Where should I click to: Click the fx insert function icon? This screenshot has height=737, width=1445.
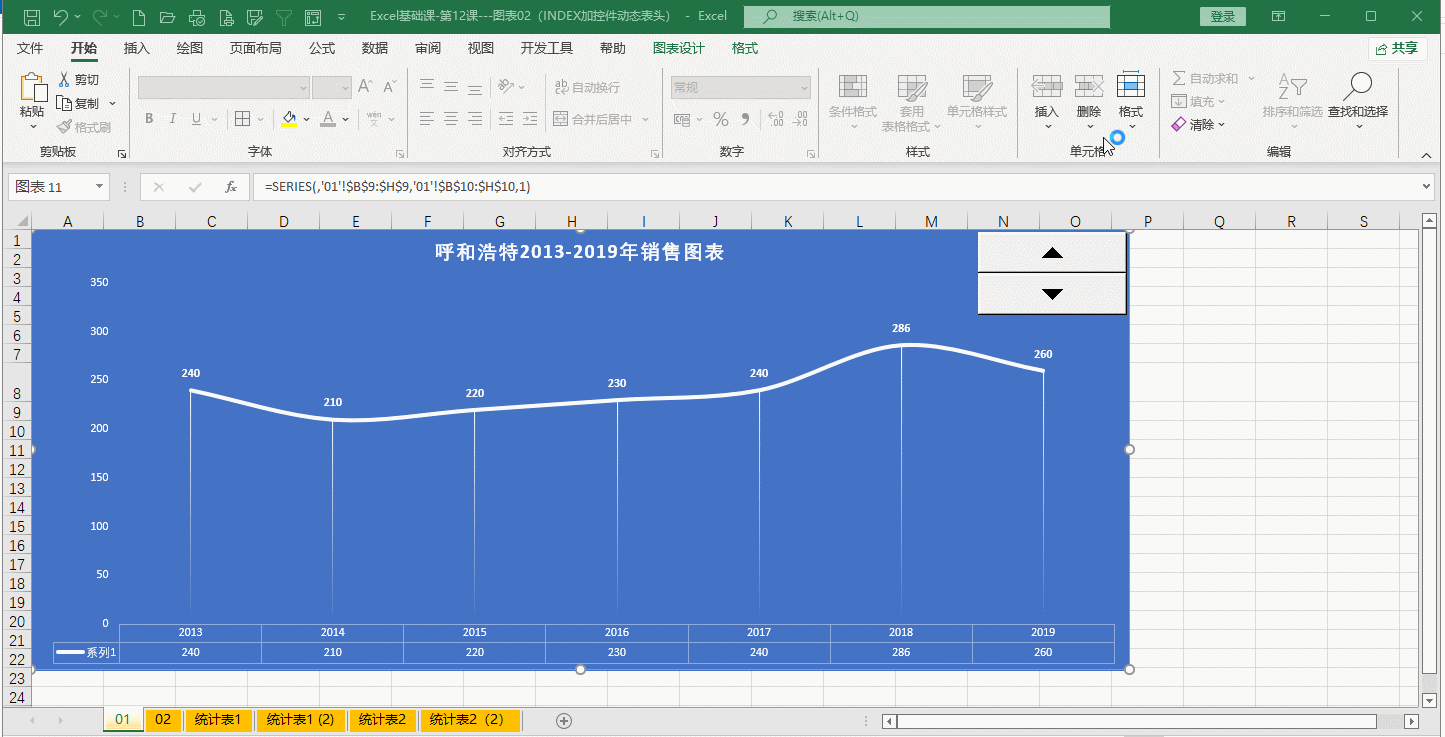[x=231, y=187]
